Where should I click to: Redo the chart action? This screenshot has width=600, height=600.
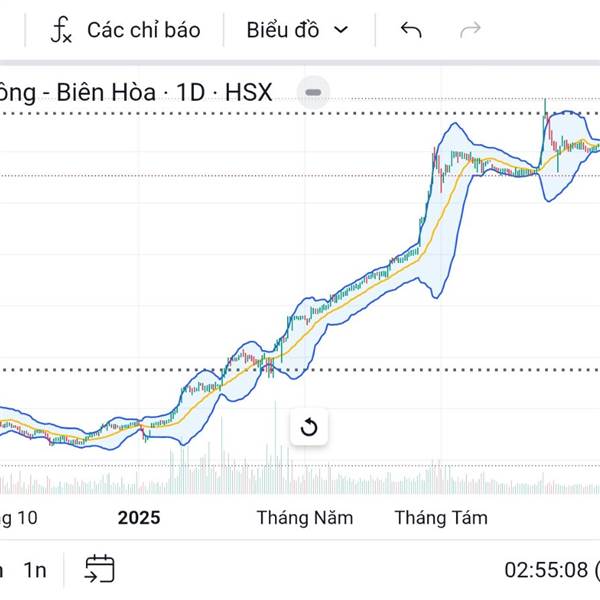click(x=470, y=30)
